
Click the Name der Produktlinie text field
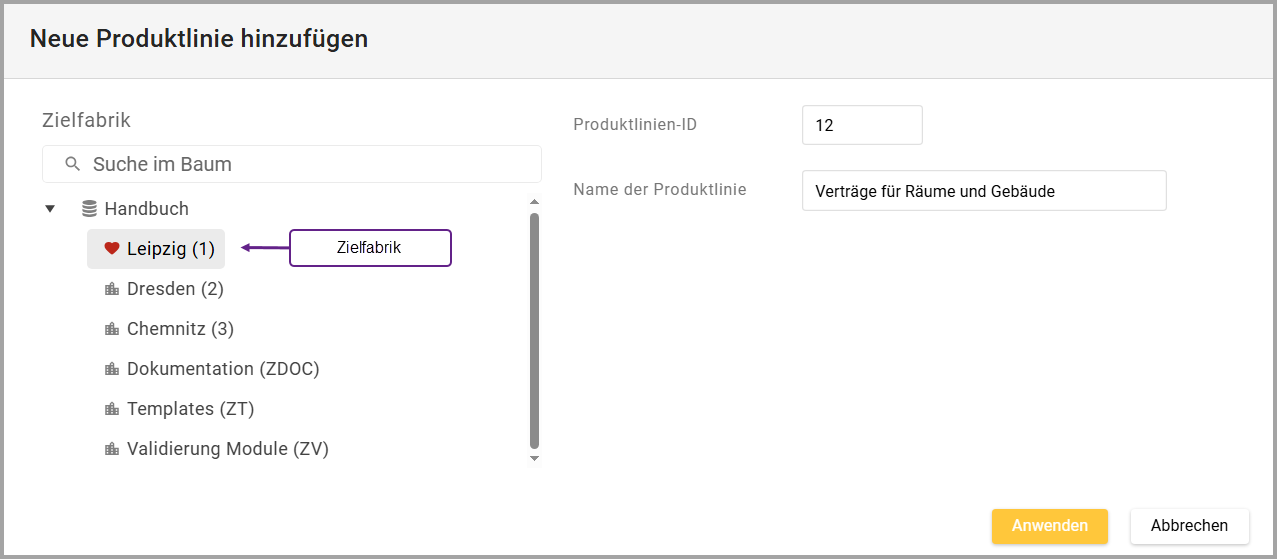(x=983, y=191)
